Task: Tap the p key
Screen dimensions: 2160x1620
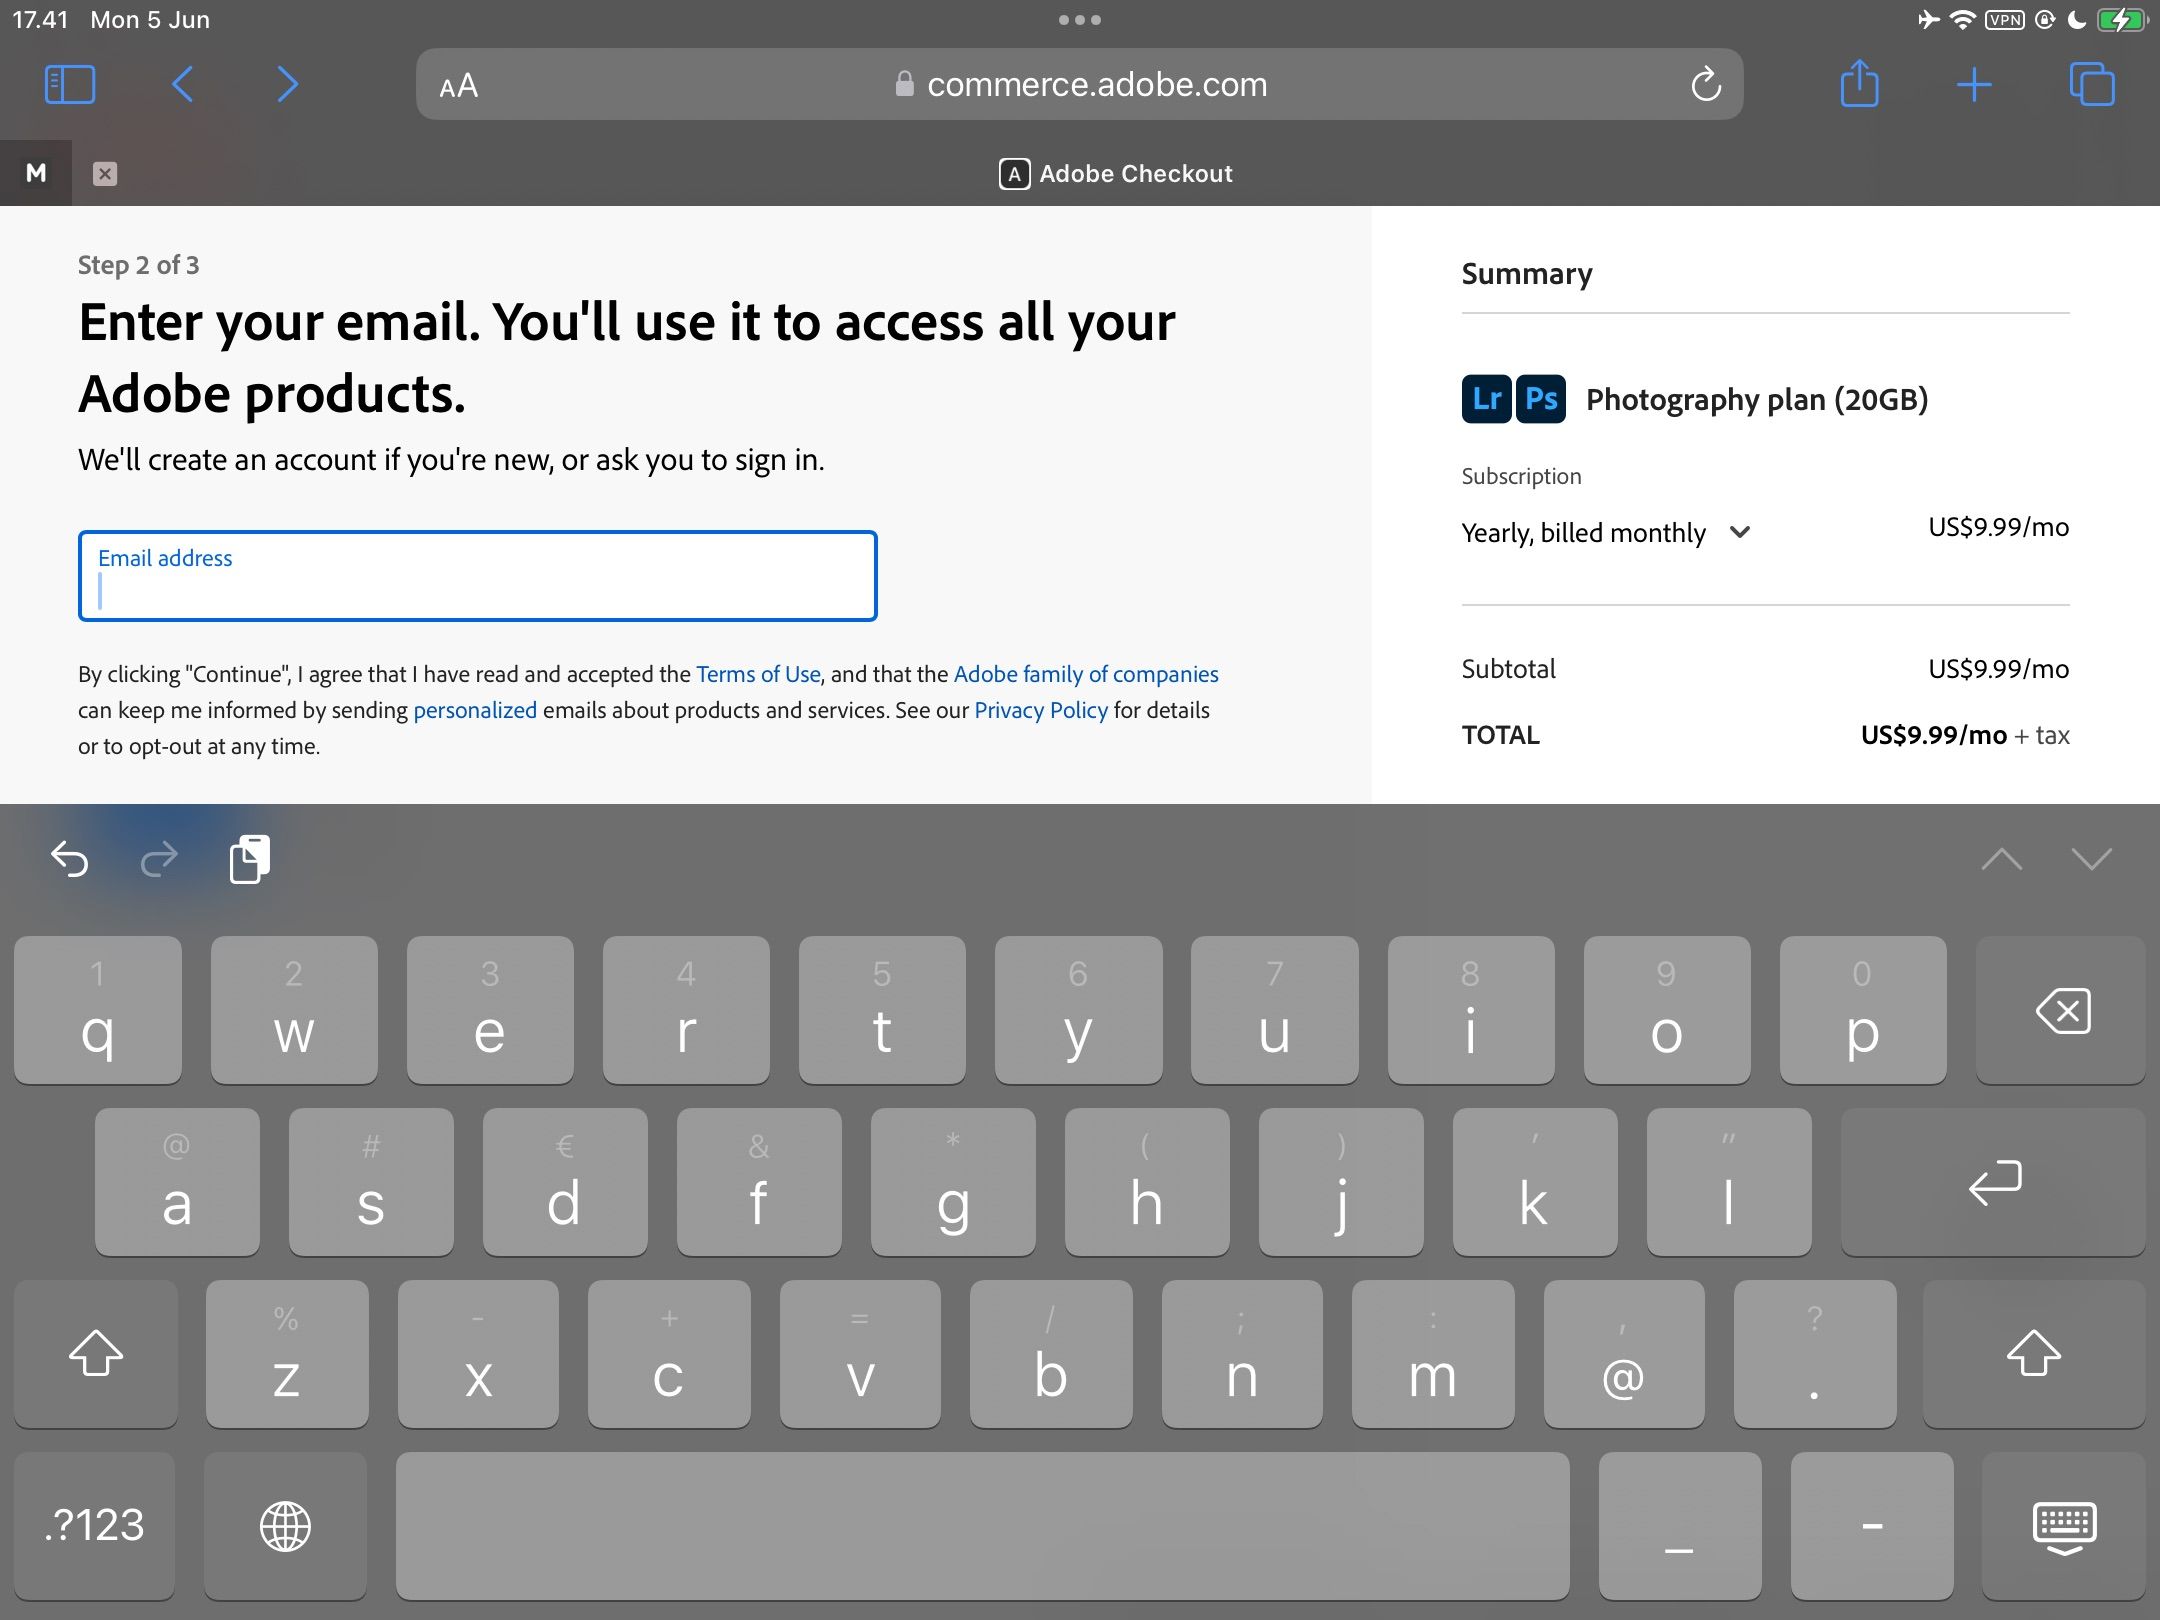Action: pyautogui.click(x=1863, y=1011)
